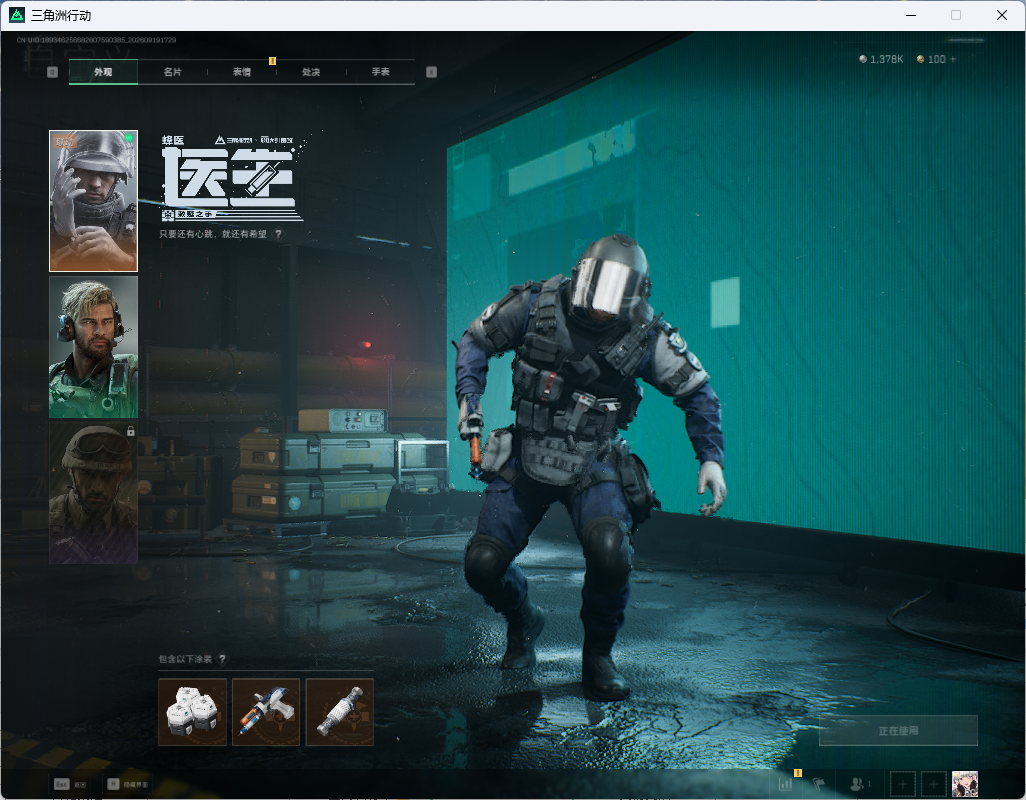Image resolution: width=1026 pixels, height=800 pixels.
Task: Click the lock icon on the third skin
Action: pos(131,431)
